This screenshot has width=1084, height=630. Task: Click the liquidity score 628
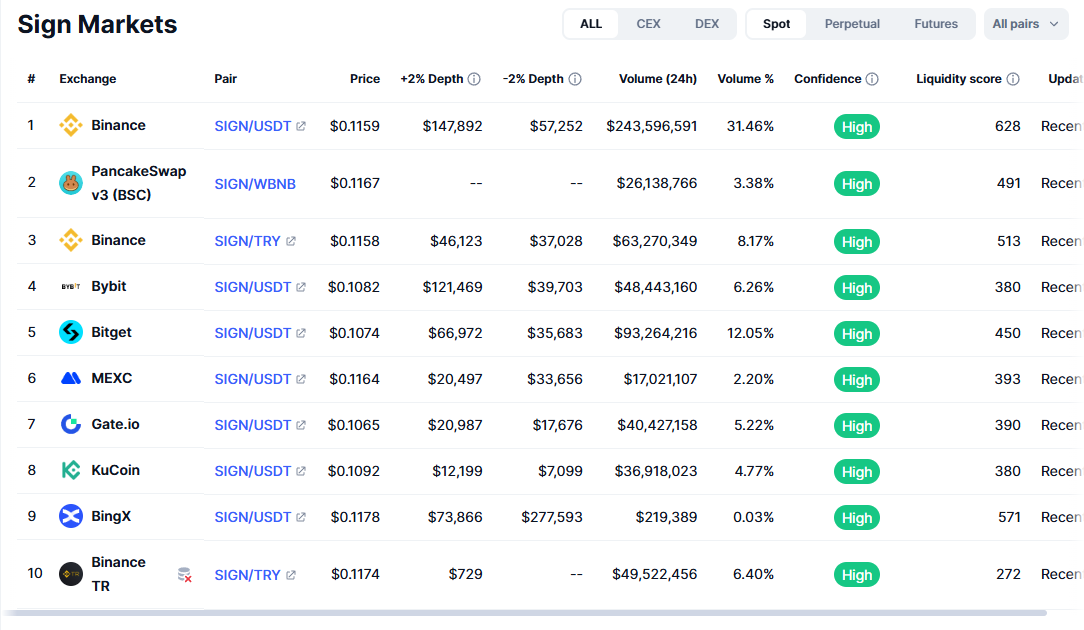1007,126
